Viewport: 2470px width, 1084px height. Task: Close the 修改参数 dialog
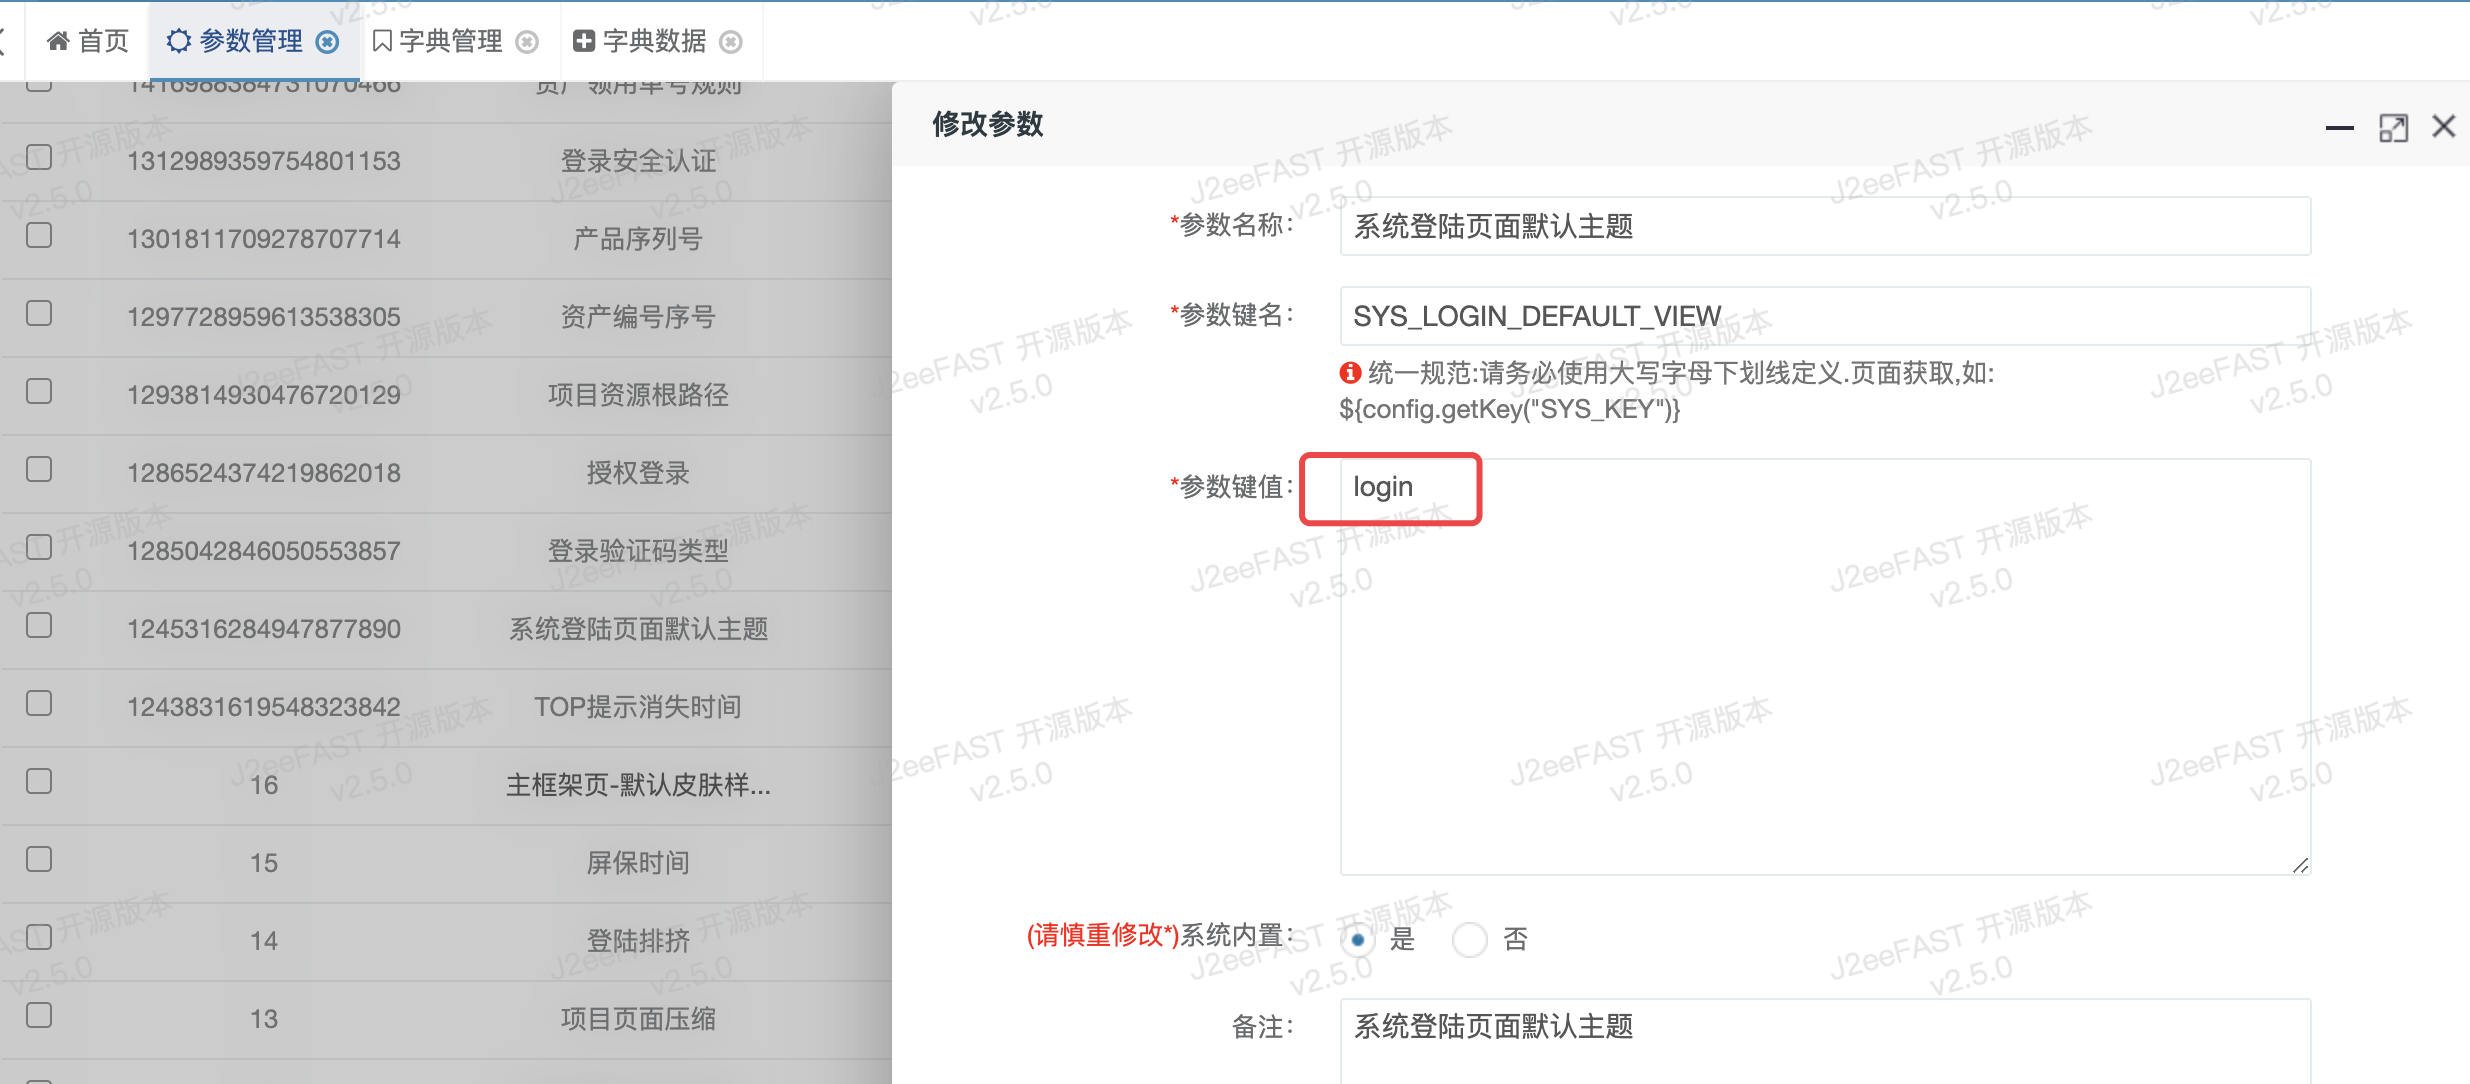[2444, 126]
